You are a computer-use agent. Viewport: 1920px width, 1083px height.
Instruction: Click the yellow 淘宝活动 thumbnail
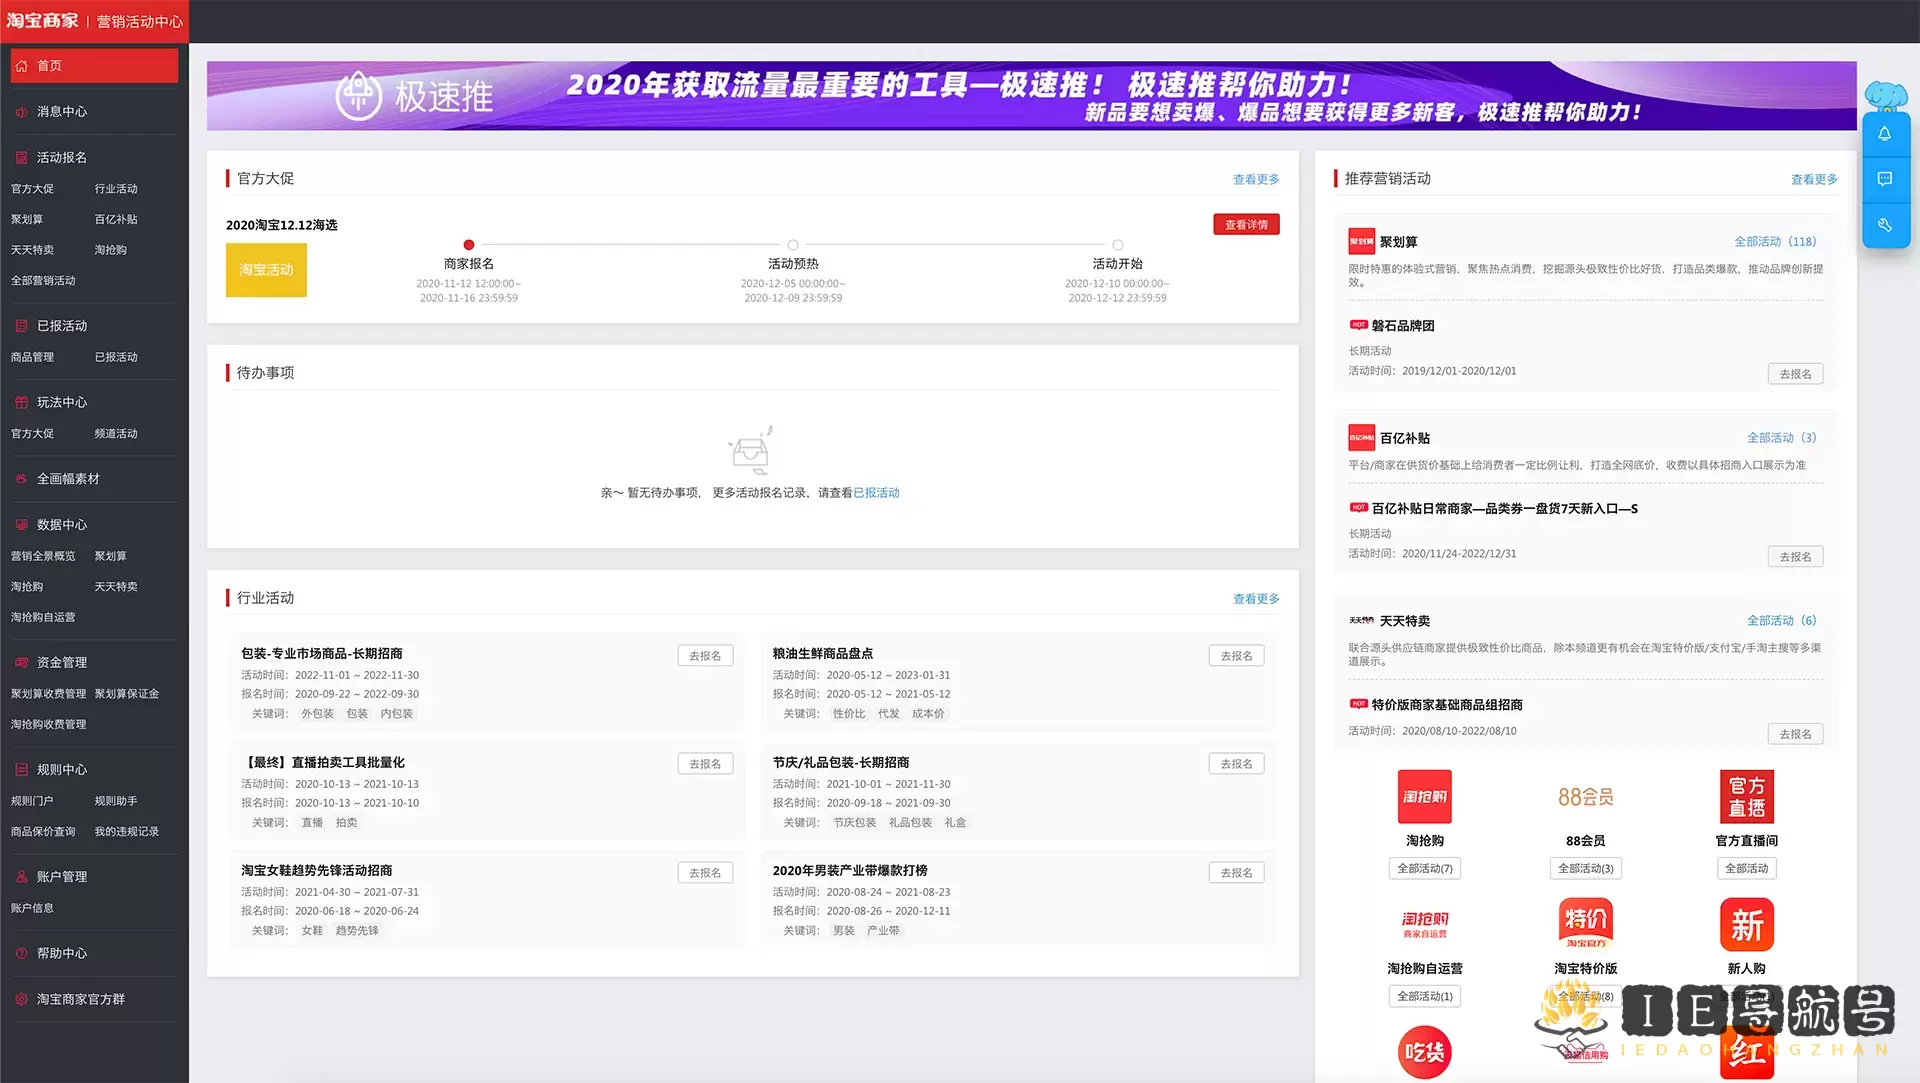(266, 270)
